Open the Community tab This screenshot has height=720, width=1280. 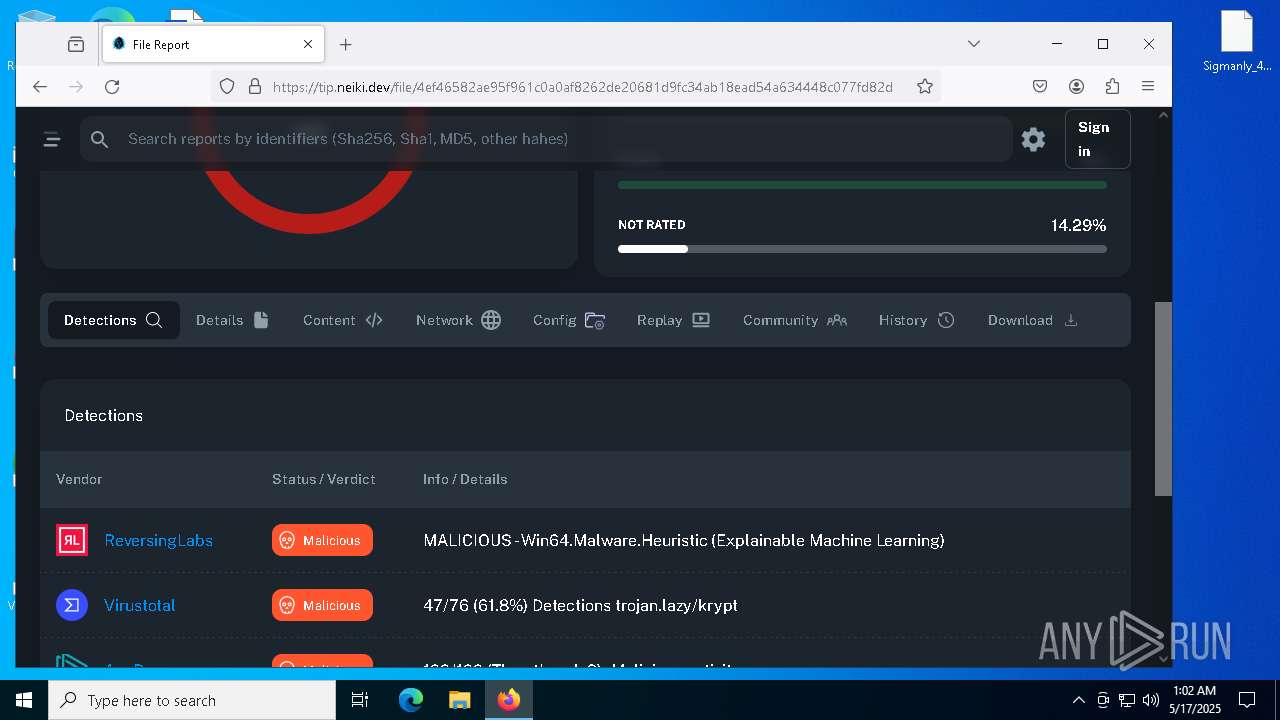click(795, 320)
